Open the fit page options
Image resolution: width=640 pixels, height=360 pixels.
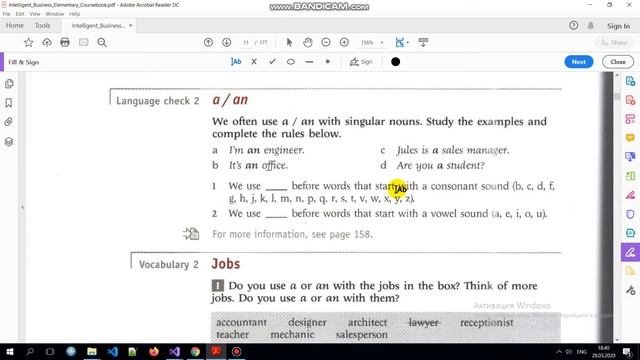click(x=402, y=42)
